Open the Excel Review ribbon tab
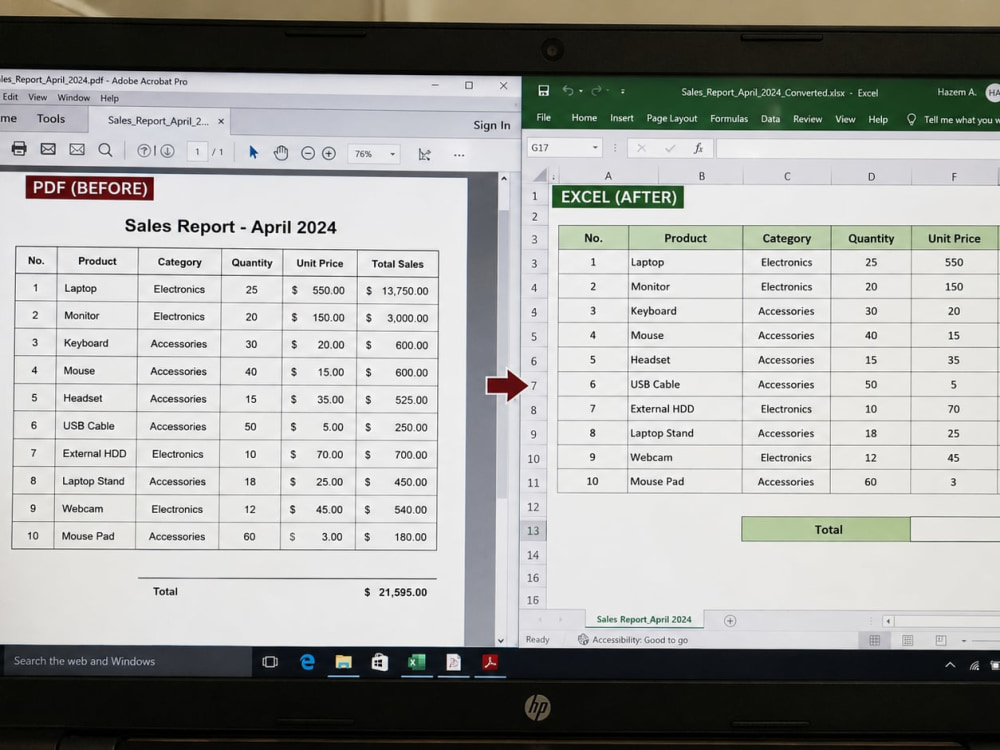Screen dimensions: 1000x750 (x=807, y=119)
